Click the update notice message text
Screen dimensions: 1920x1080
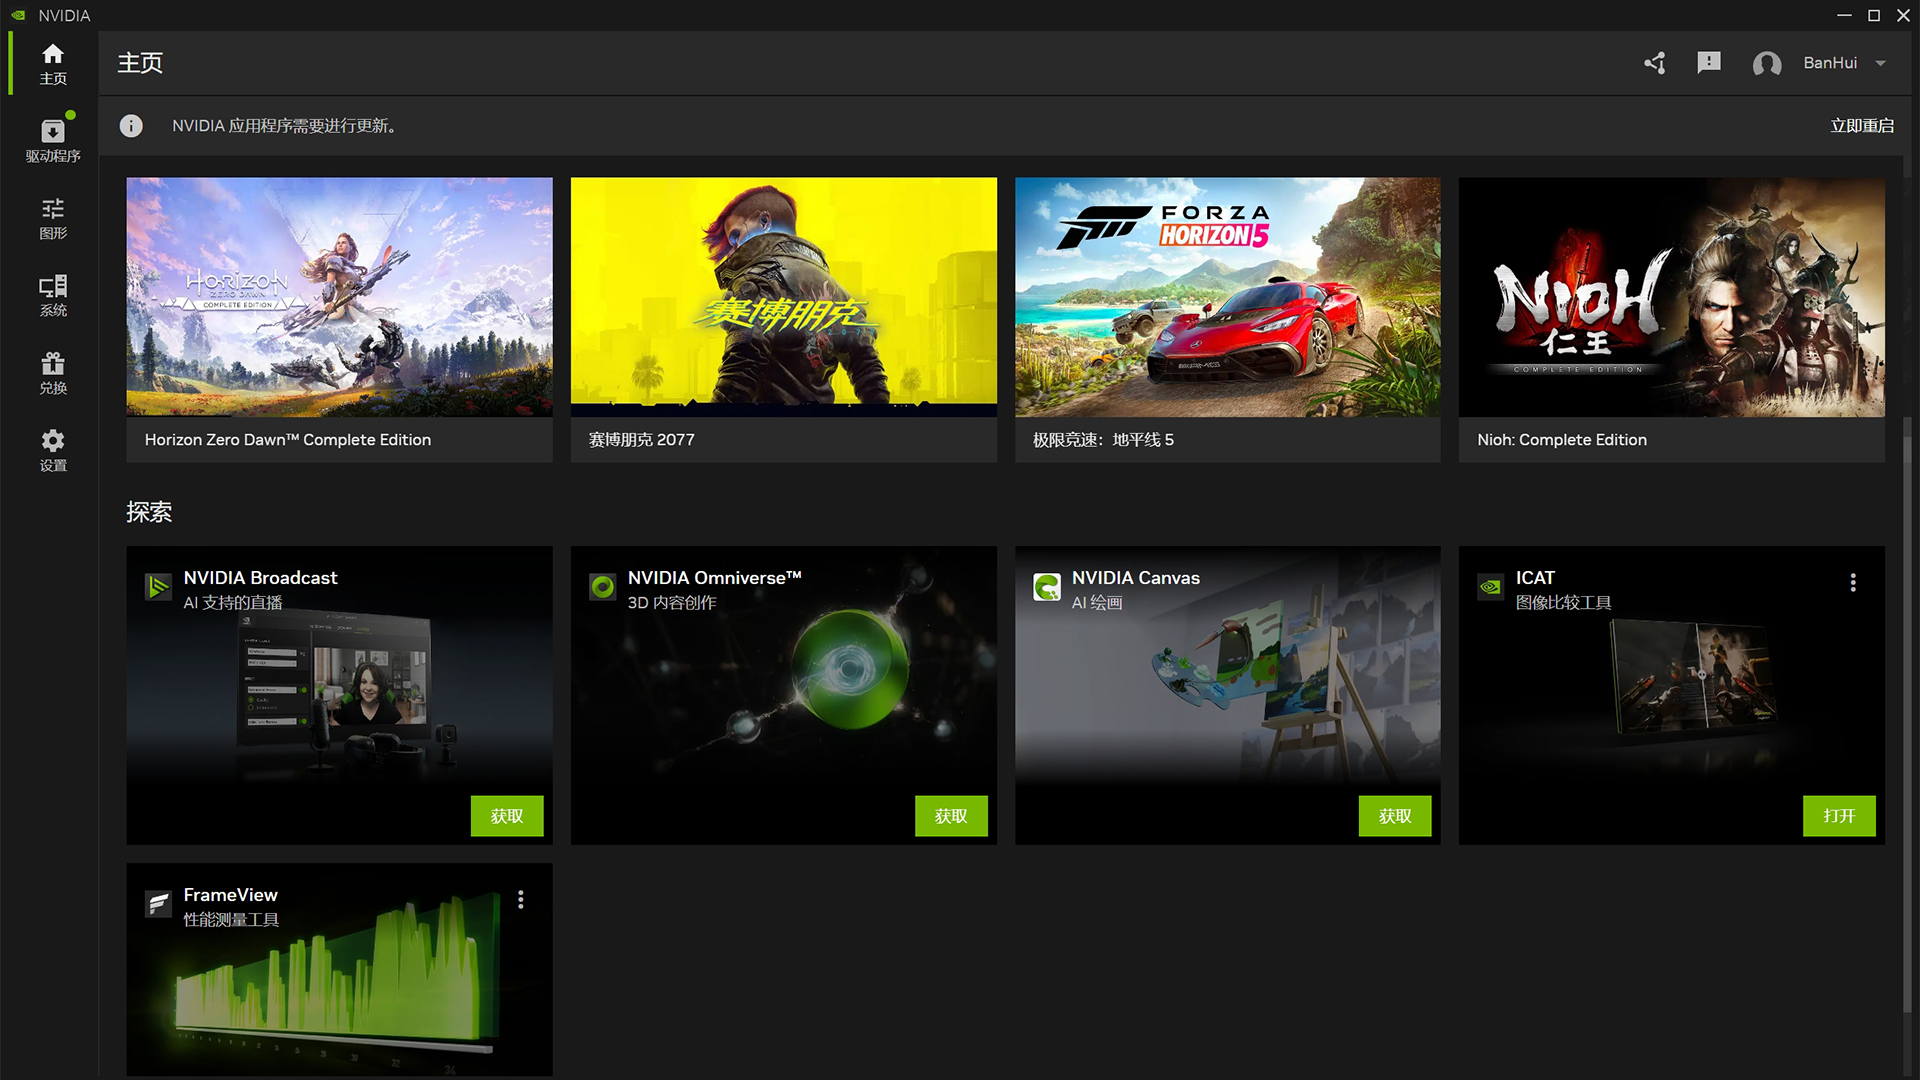tap(286, 126)
